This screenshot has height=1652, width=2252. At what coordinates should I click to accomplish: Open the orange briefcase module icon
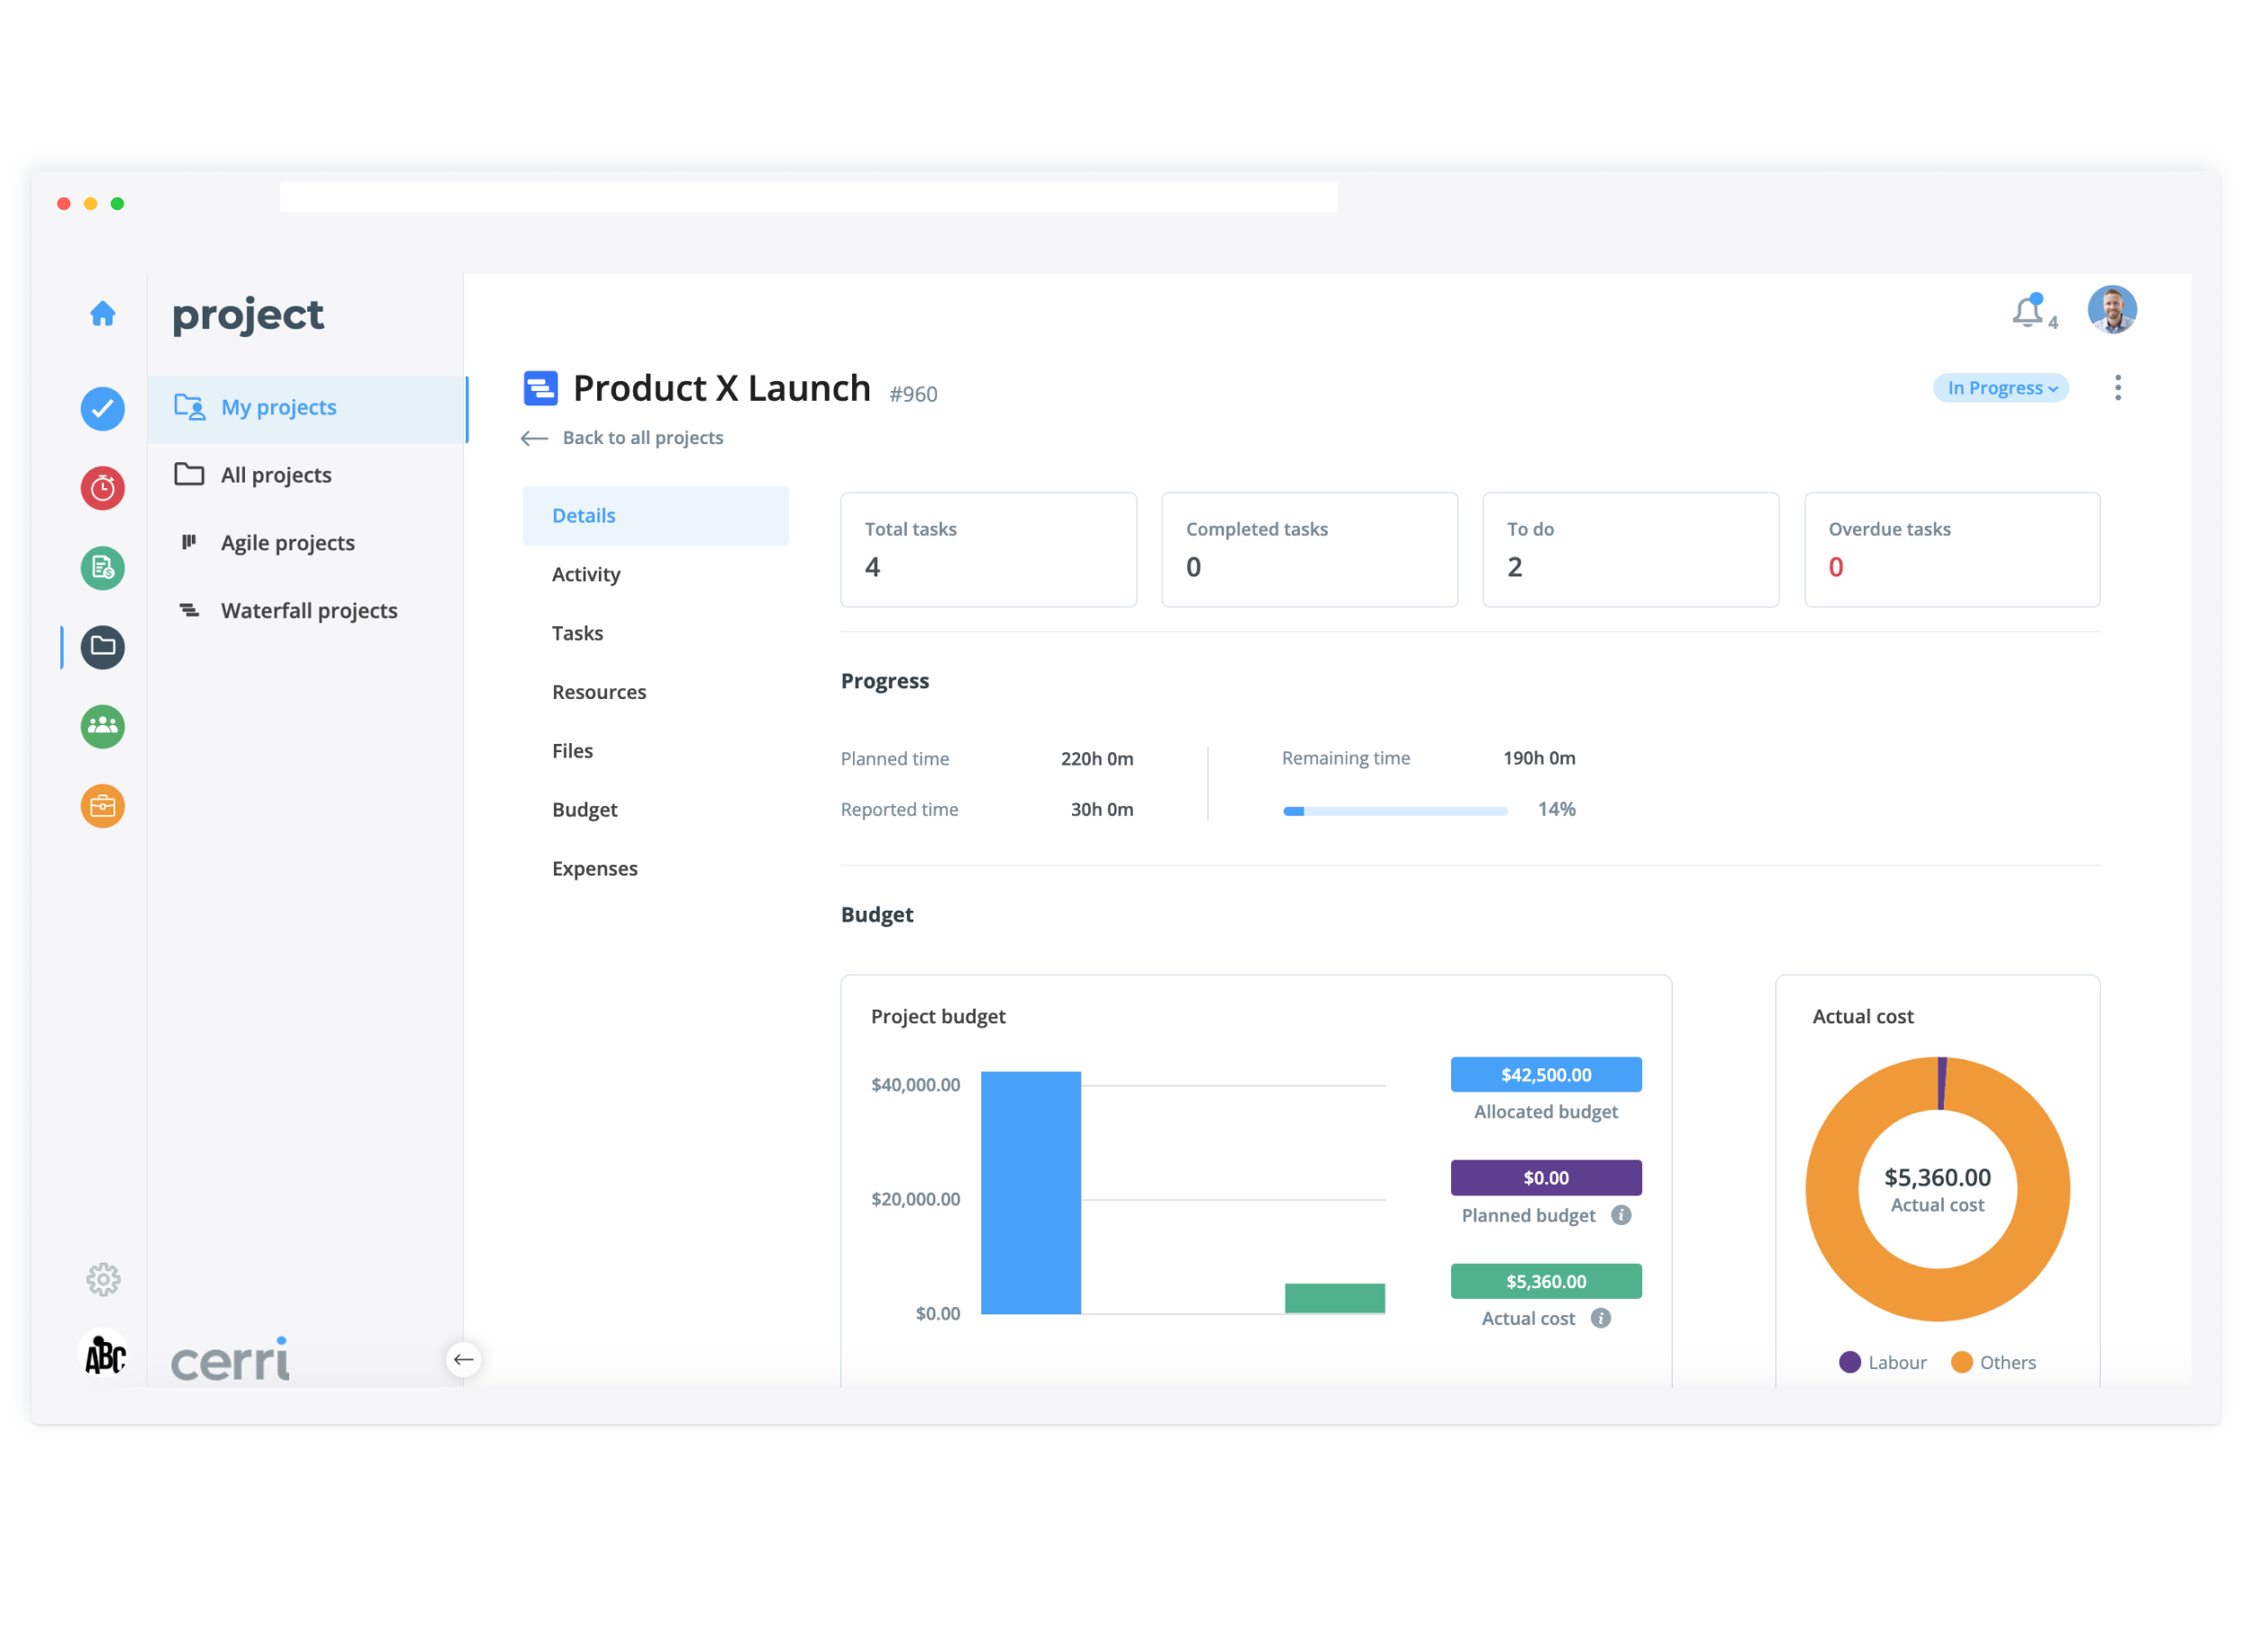pos(102,806)
